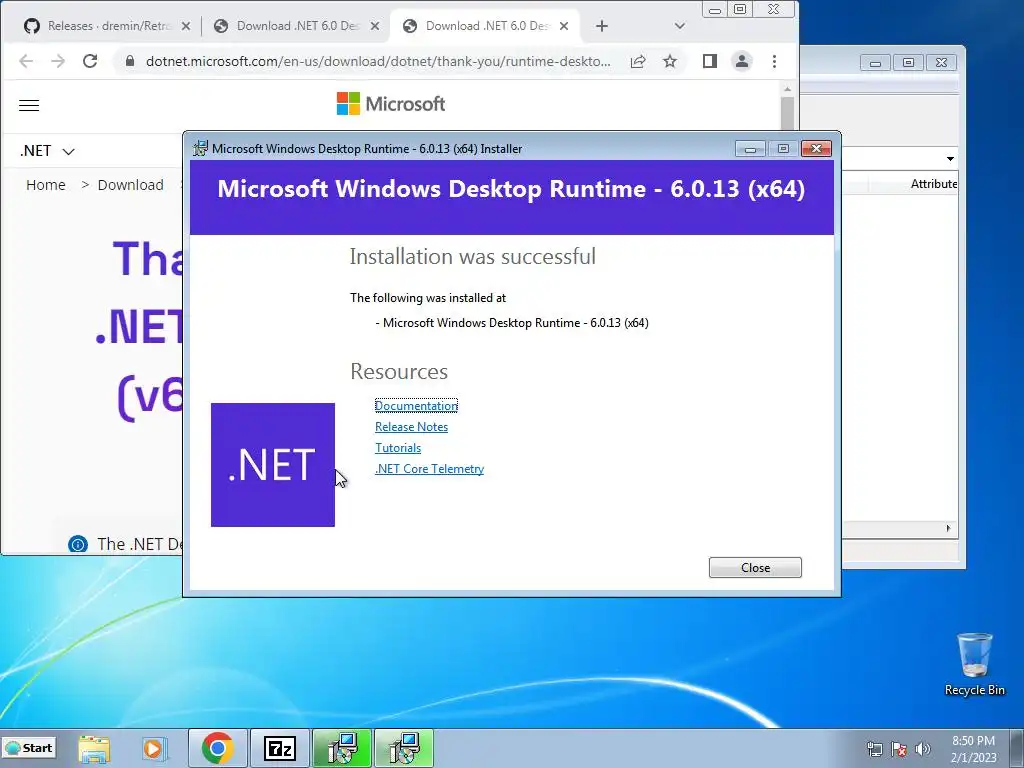Share this page icon in Chrome
1024x768 pixels.
pos(638,61)
